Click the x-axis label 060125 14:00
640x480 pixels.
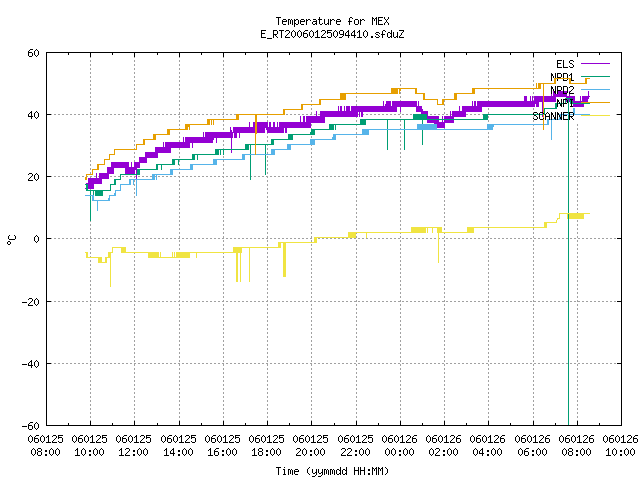178,446
